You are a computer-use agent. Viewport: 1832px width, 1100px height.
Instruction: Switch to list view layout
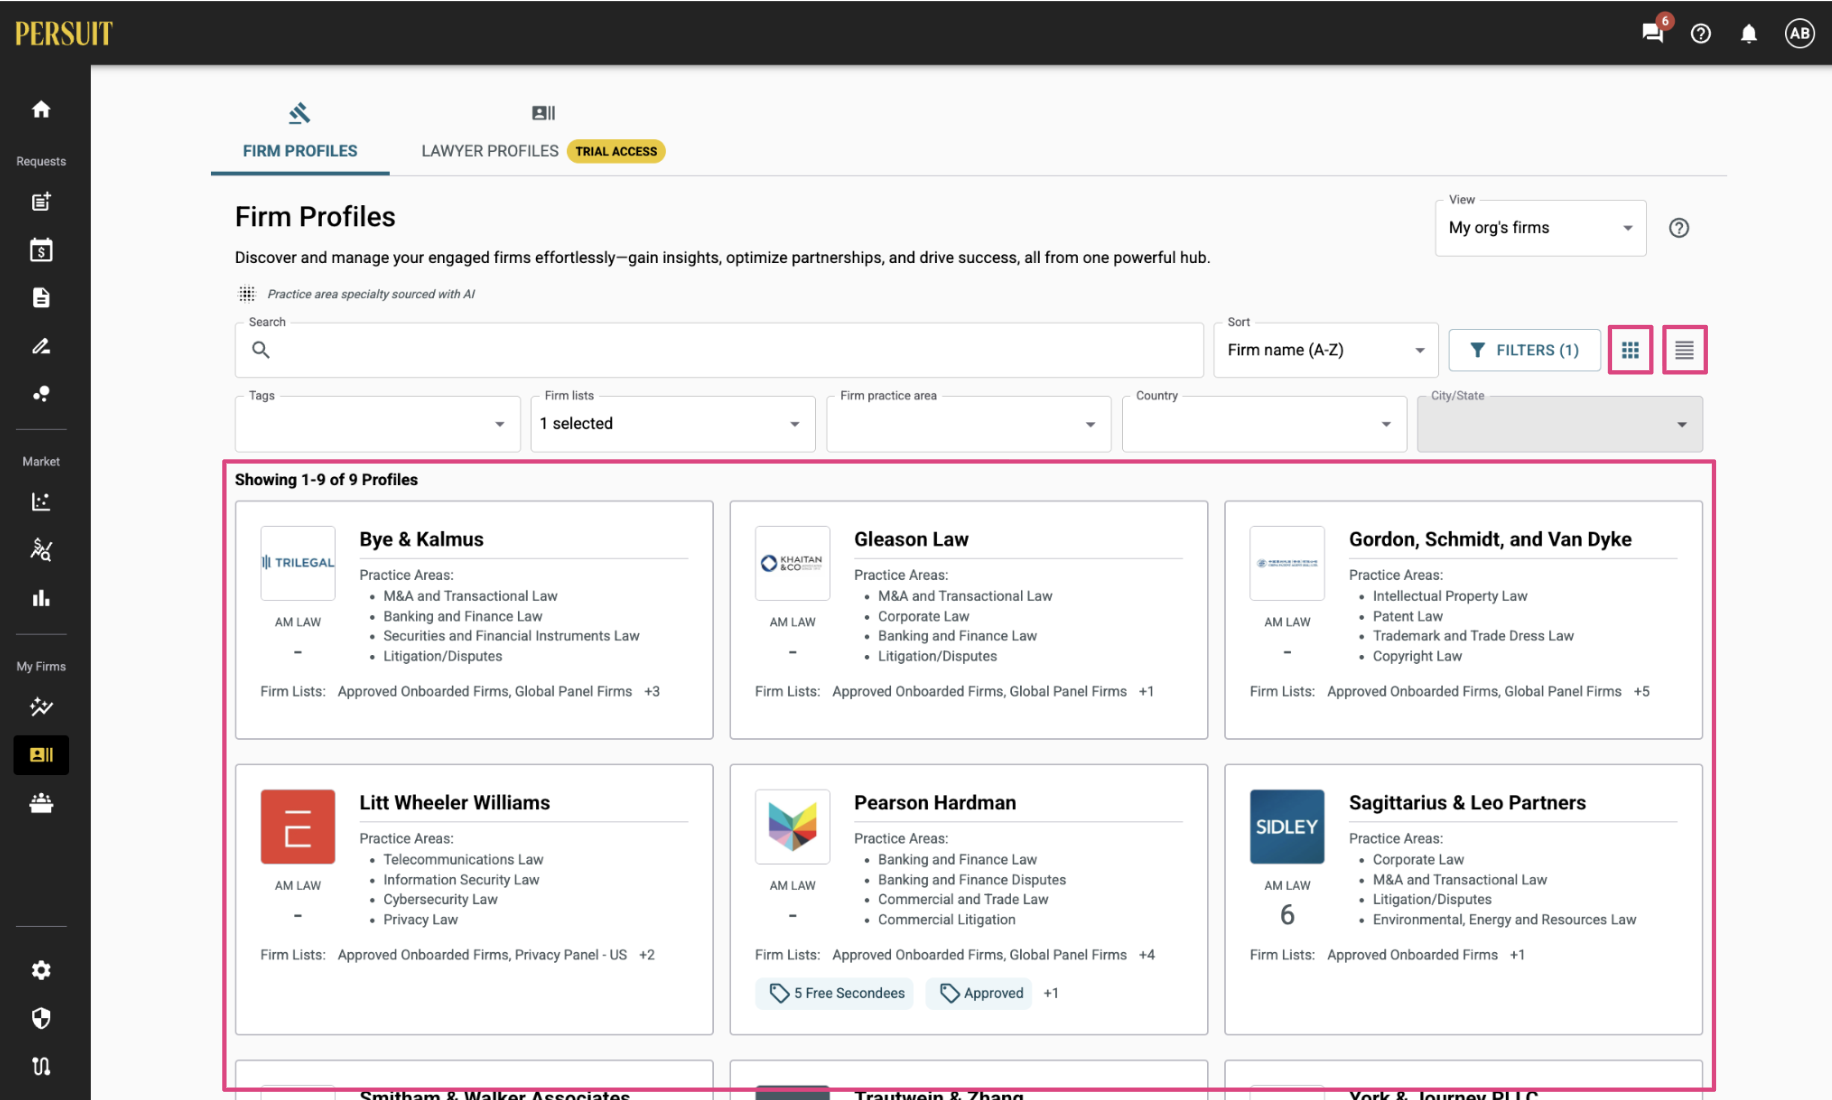click(1685, 350)
